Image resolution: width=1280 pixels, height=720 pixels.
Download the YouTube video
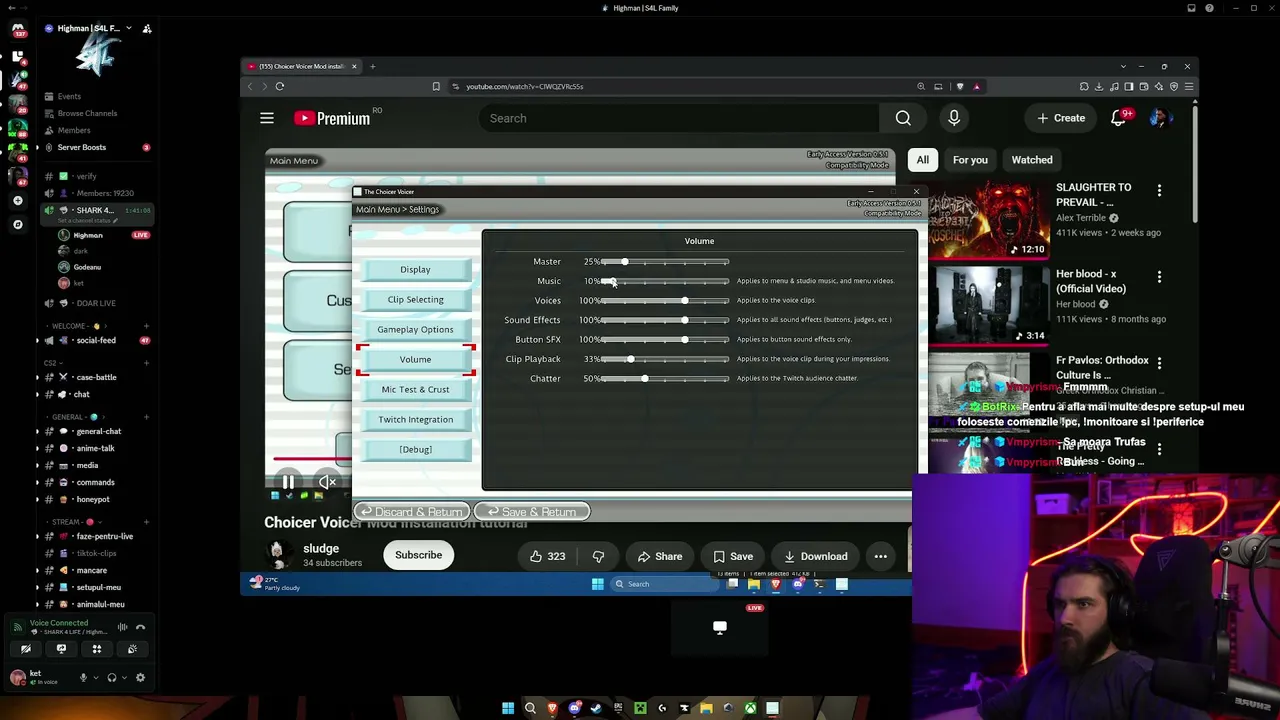(x=816, y=556)
